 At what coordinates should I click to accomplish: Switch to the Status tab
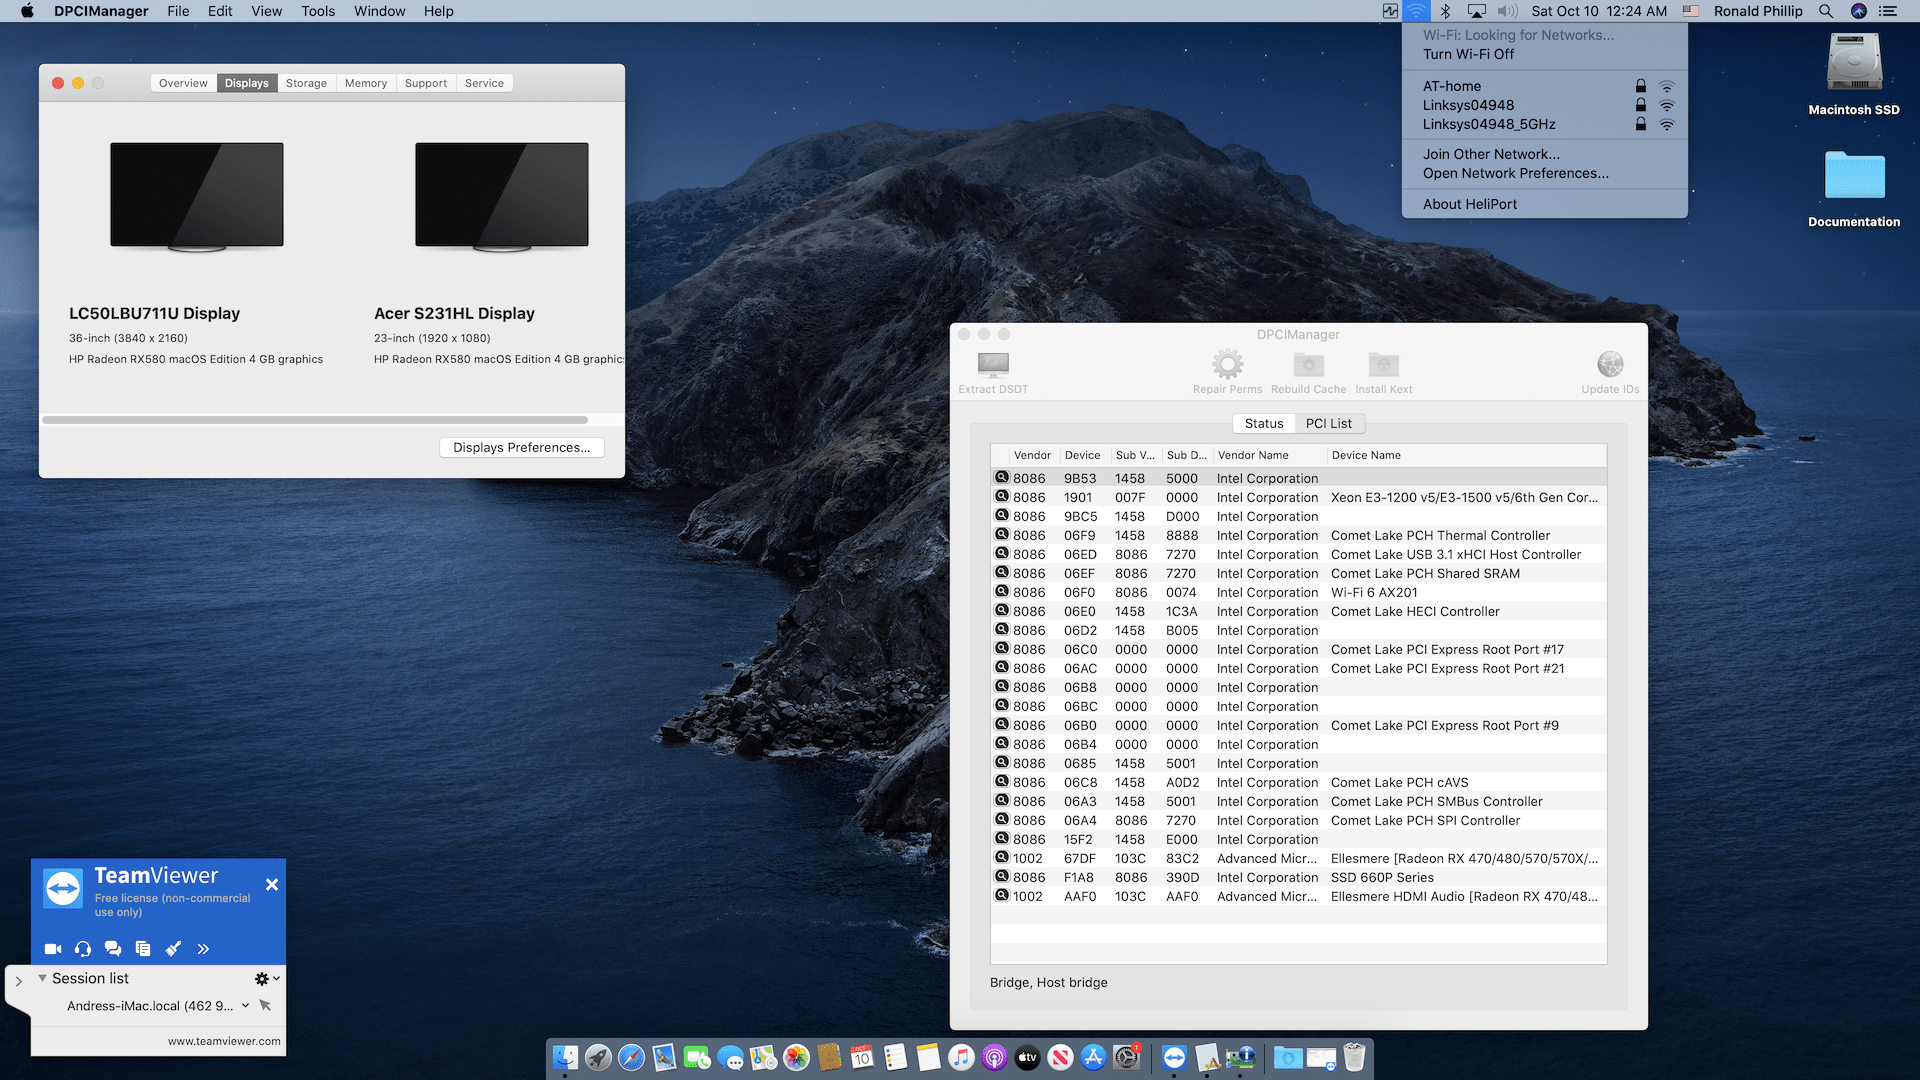[x=1263, y=424]
